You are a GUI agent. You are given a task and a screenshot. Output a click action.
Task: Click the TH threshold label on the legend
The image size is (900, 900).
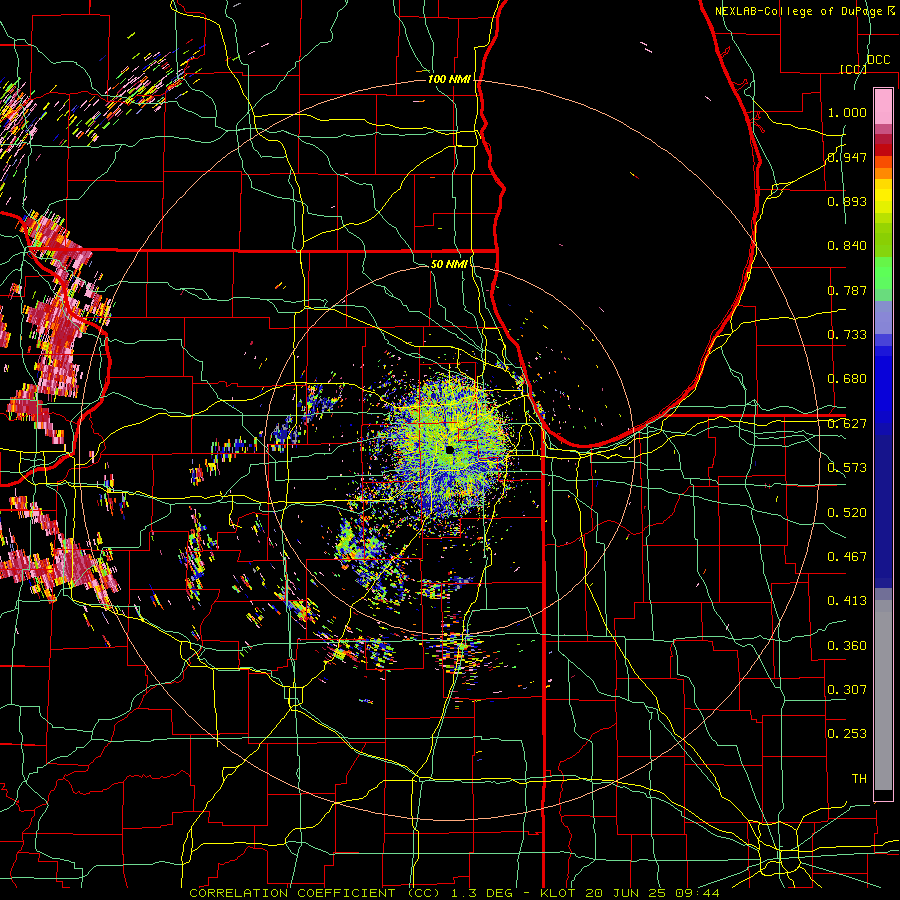[859, 779]
